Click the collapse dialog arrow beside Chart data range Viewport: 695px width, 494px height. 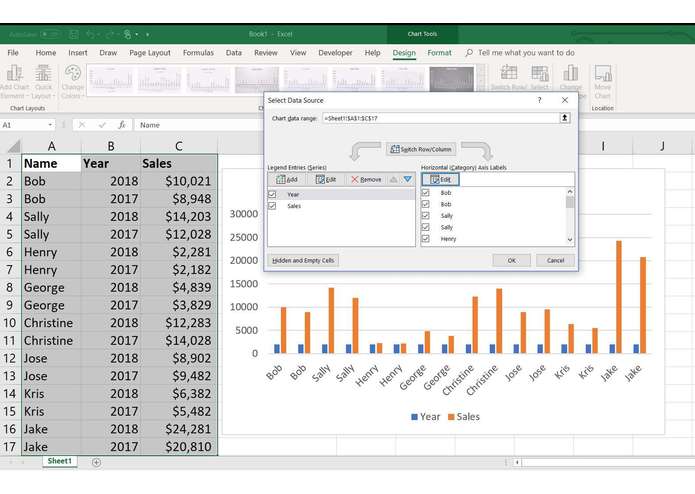pos(564,118)
